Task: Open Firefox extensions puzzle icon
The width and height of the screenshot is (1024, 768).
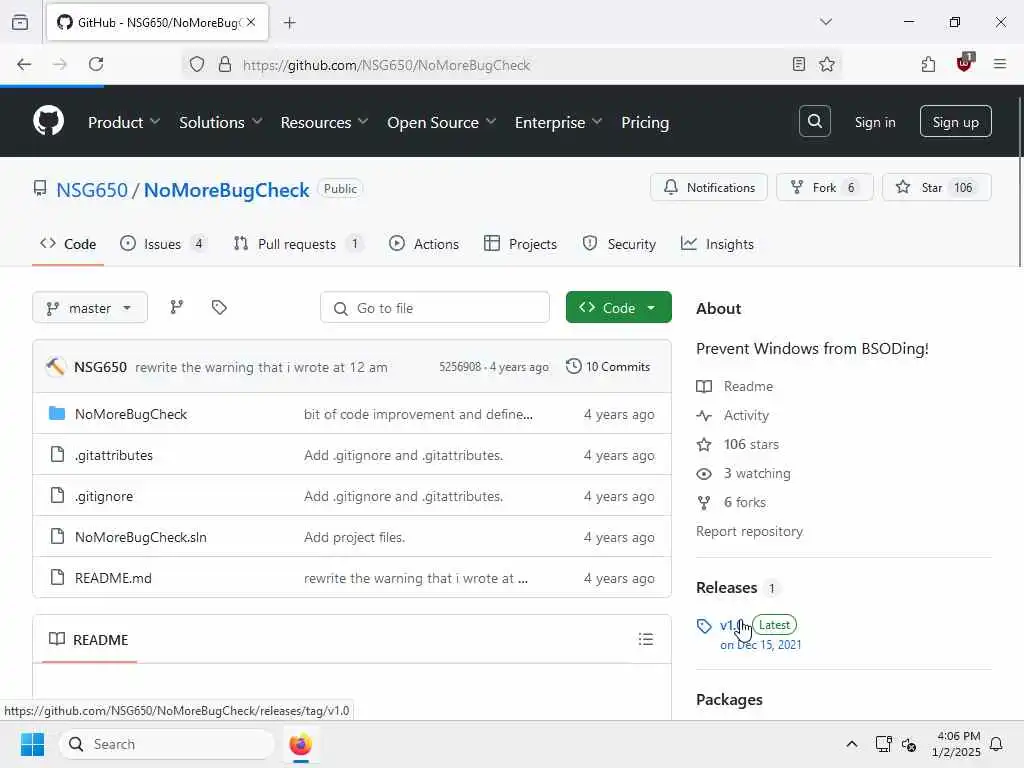Action: (x=928, y=64)
